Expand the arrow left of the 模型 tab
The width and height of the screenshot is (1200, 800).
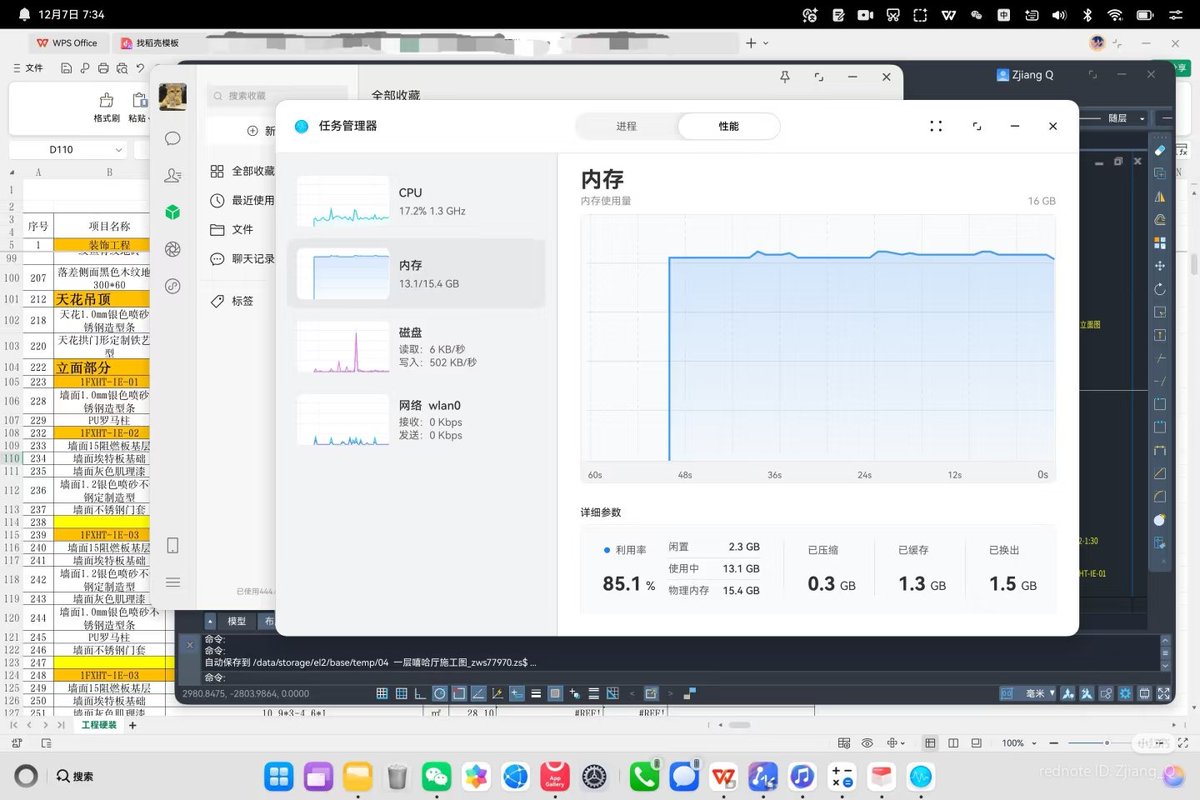(210, 621)
